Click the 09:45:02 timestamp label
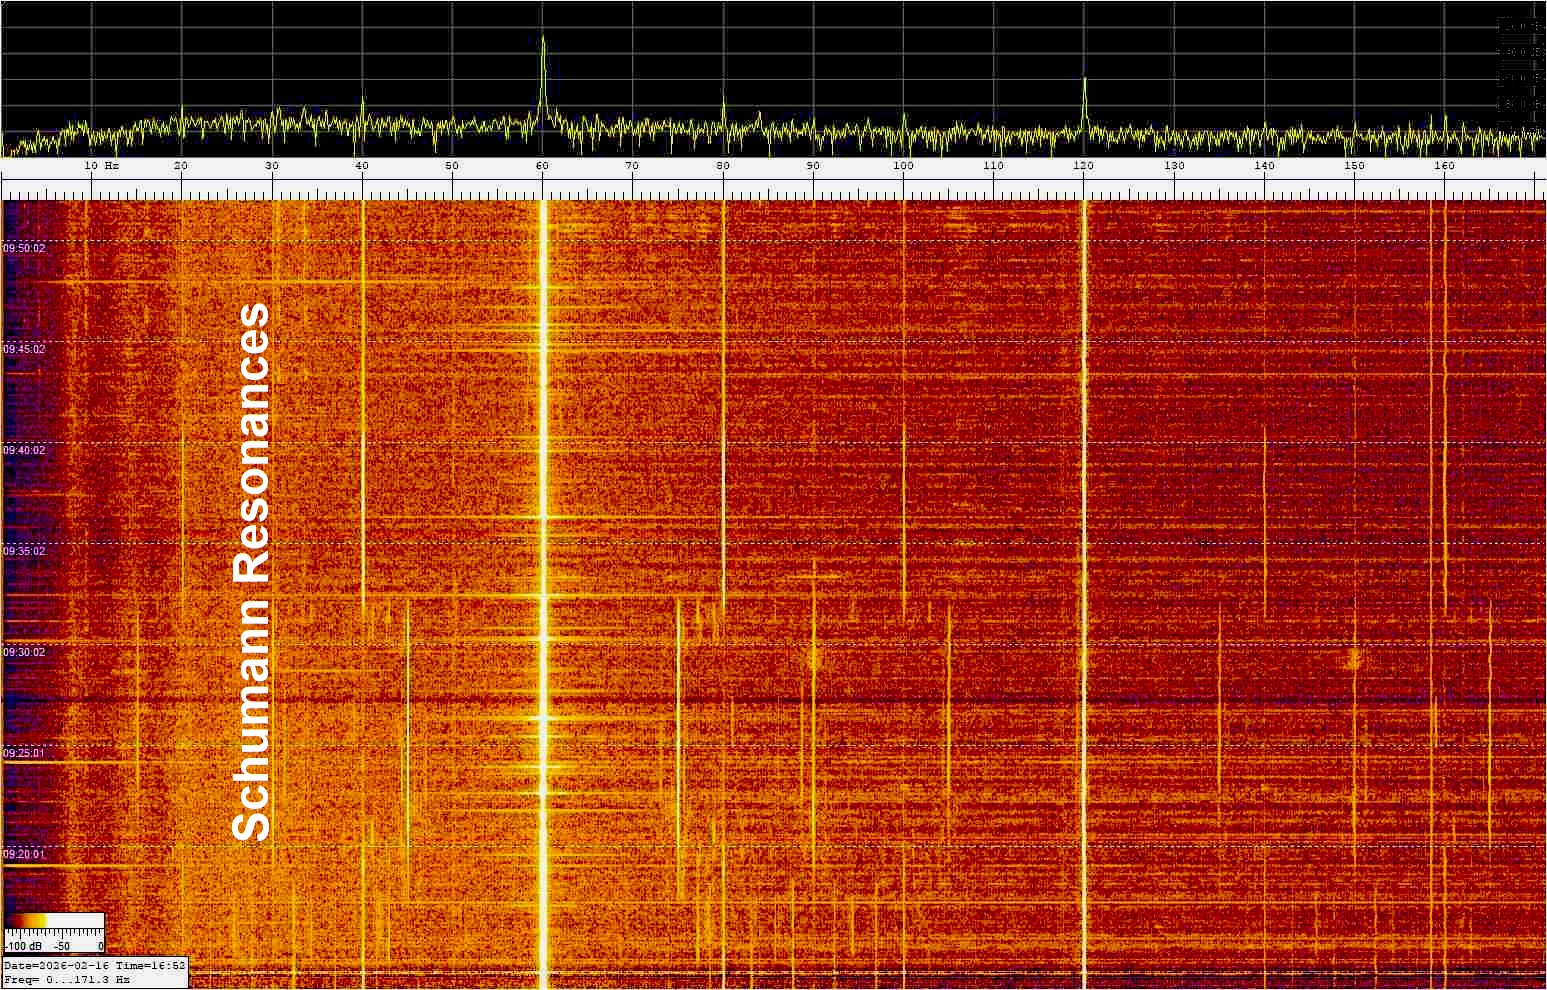 [x=24, y=349]
